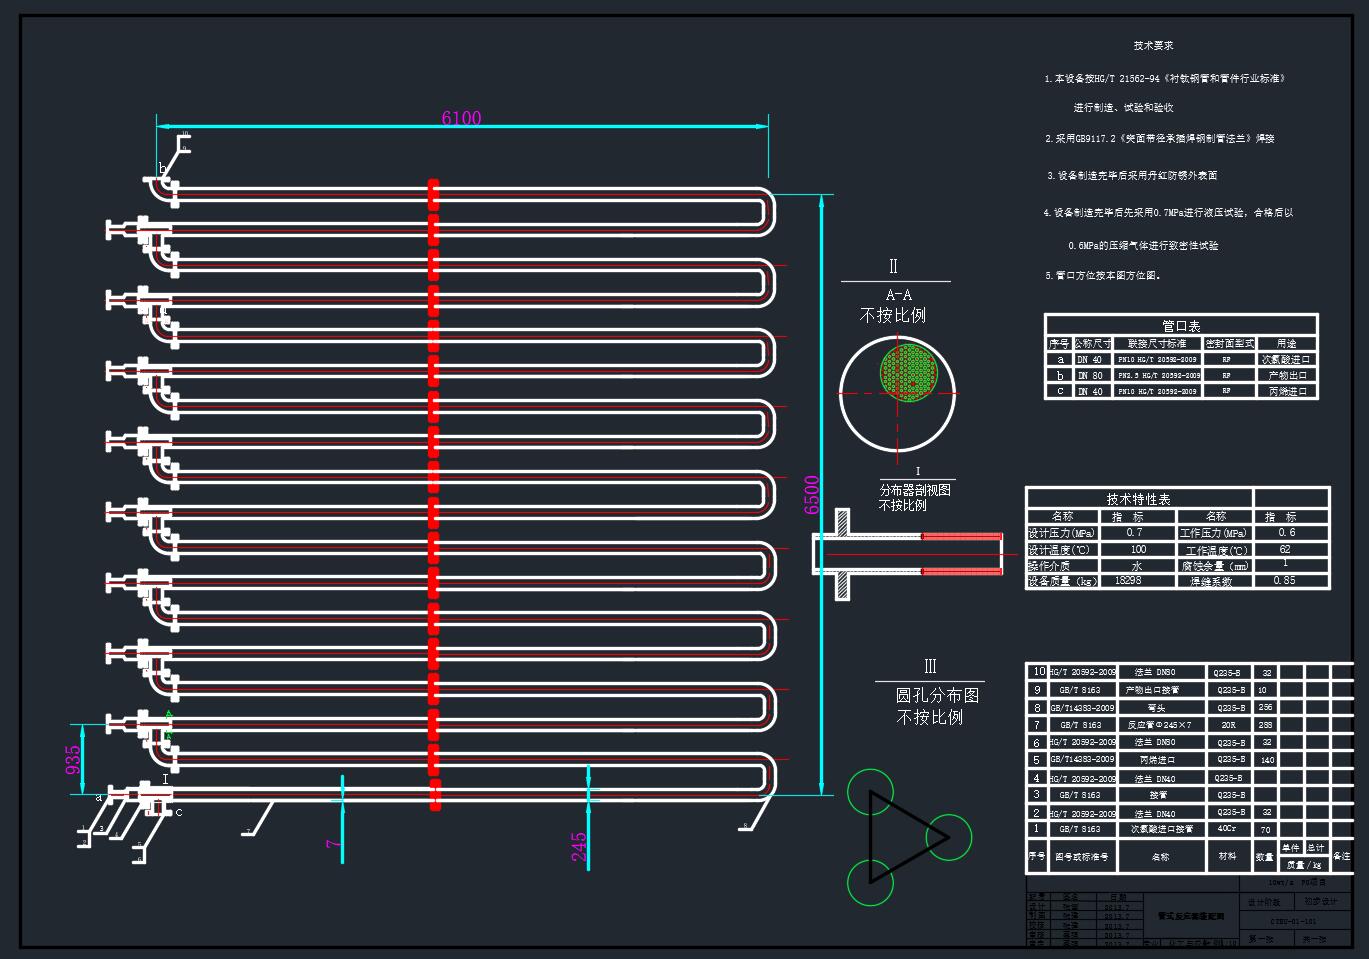Viewport: 1369px width, 959px height.
Task: Select the 技术特性表 table heading
Action: click(x=1138, y=499)
